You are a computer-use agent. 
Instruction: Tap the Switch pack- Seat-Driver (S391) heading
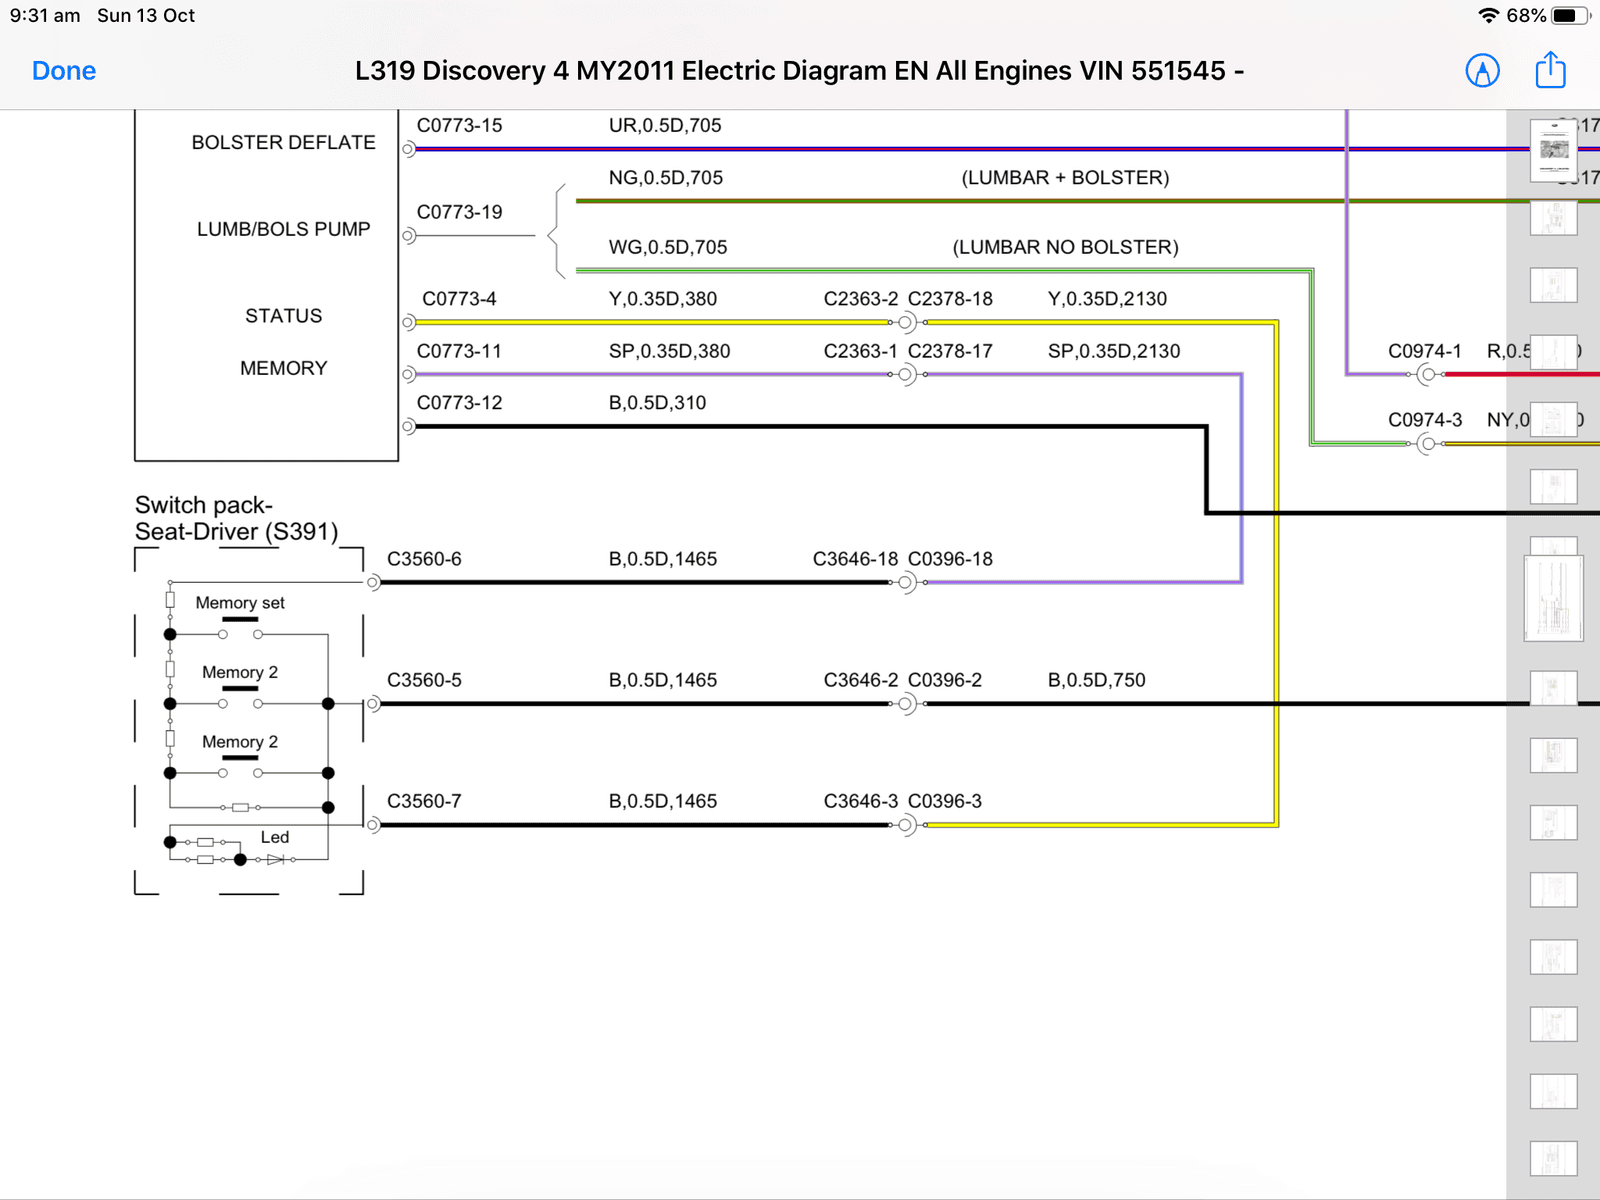tap(237, 518)
